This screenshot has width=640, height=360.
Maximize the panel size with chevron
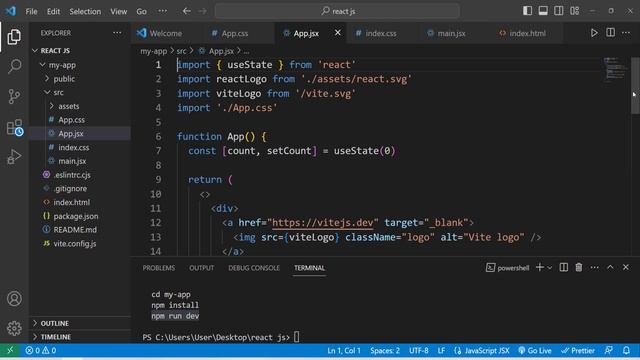coord(610,267)
